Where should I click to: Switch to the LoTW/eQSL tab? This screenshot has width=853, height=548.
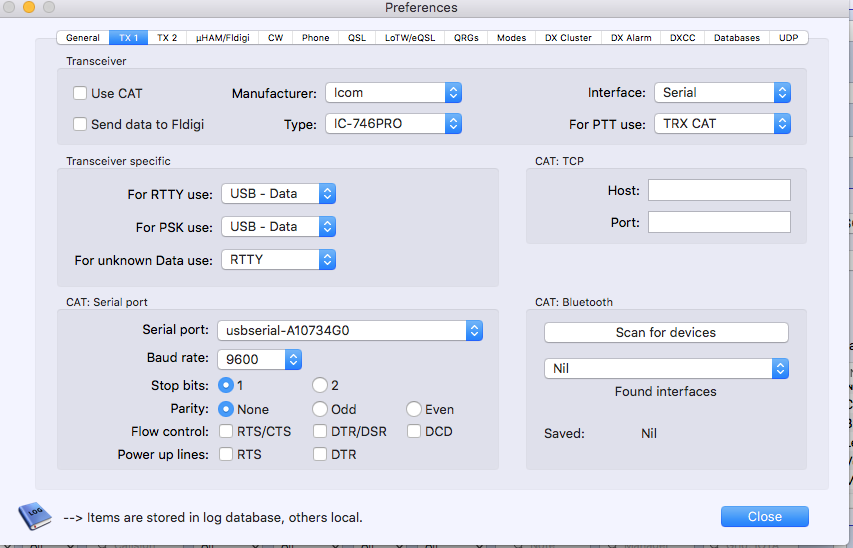(x=410, y=38)
